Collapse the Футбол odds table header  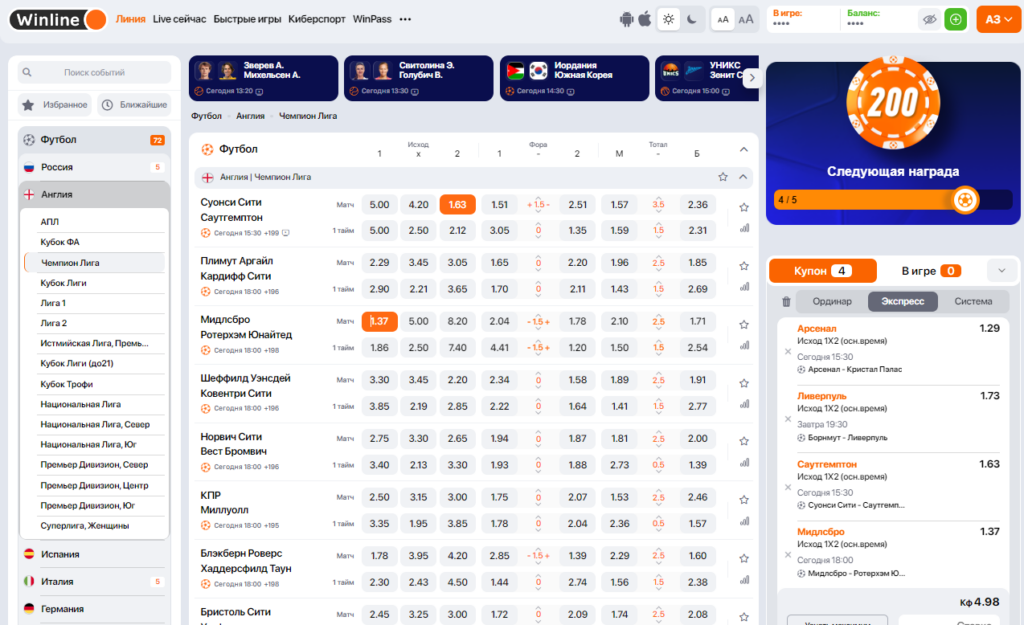coord(743,150)
